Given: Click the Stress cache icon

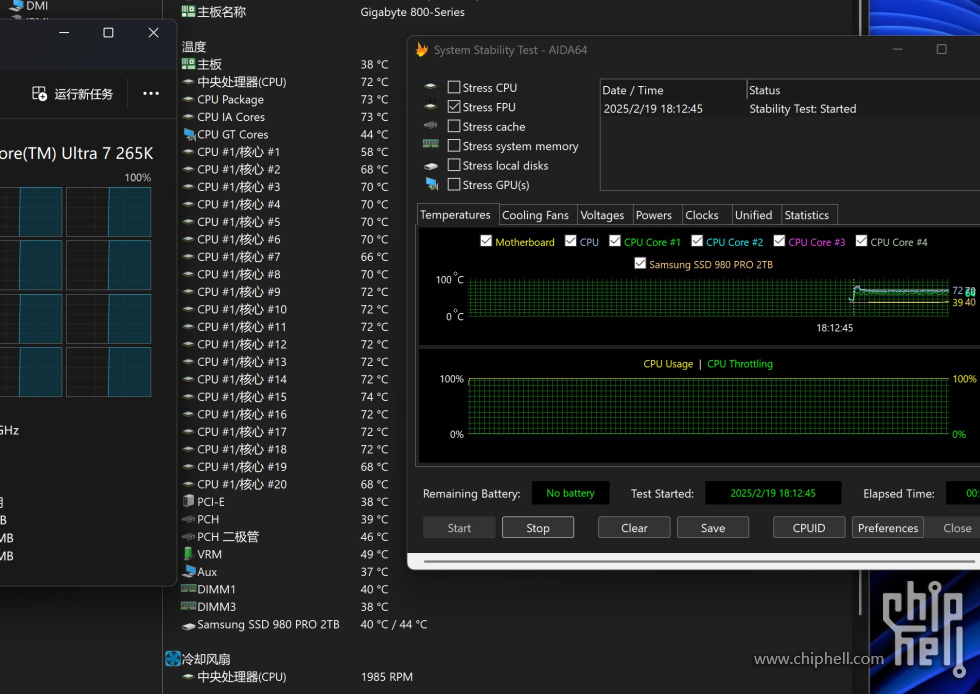Looking at the screenshot, I should 431,126.
